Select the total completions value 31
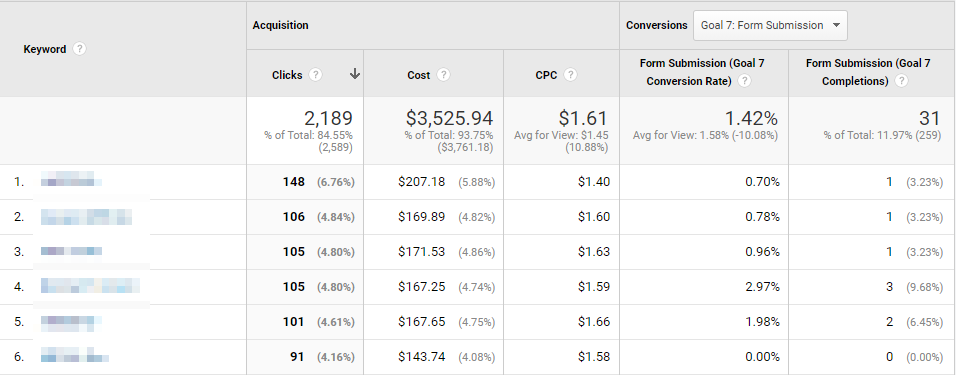 click(x=930, y=118)
